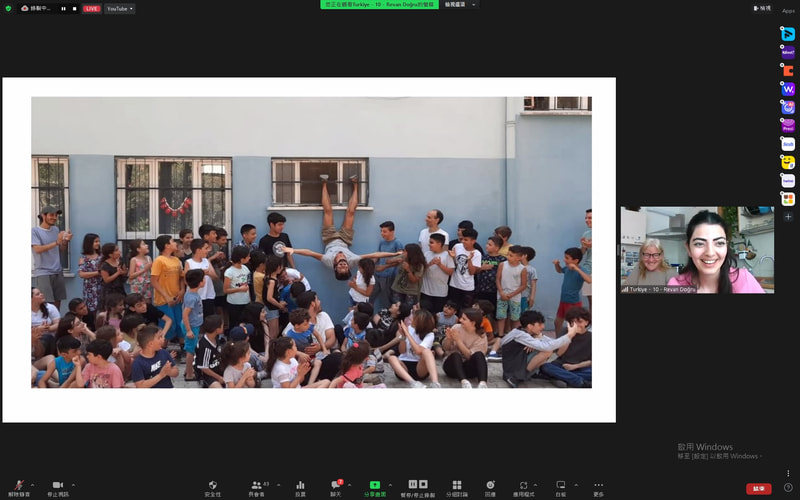The height and width of the screenshot is (500, 800).
Task: Open Breakout Rooms grid icon
Action: [457, 488]
